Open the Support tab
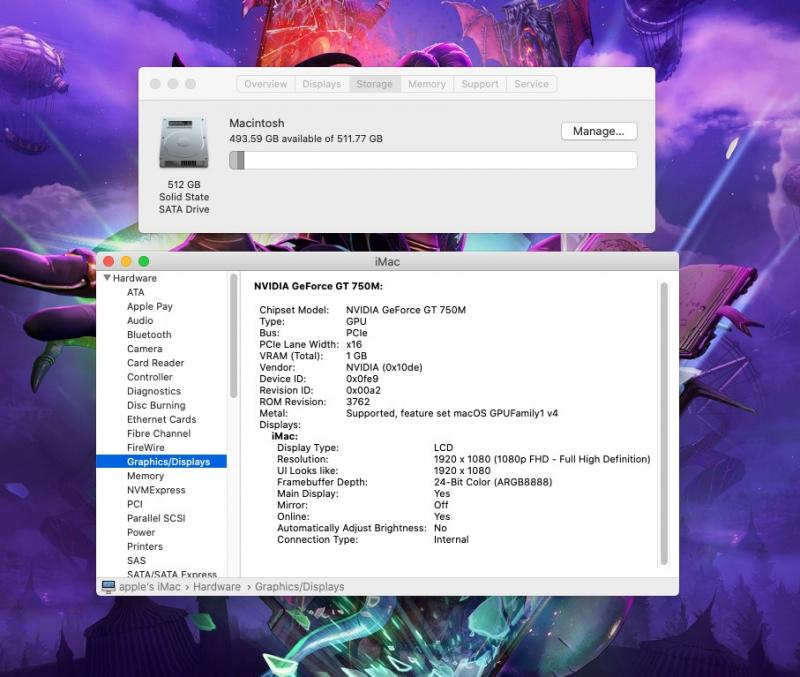Image resolution: width=800 pixels, height=677 pixels. [x=480, y=84]
